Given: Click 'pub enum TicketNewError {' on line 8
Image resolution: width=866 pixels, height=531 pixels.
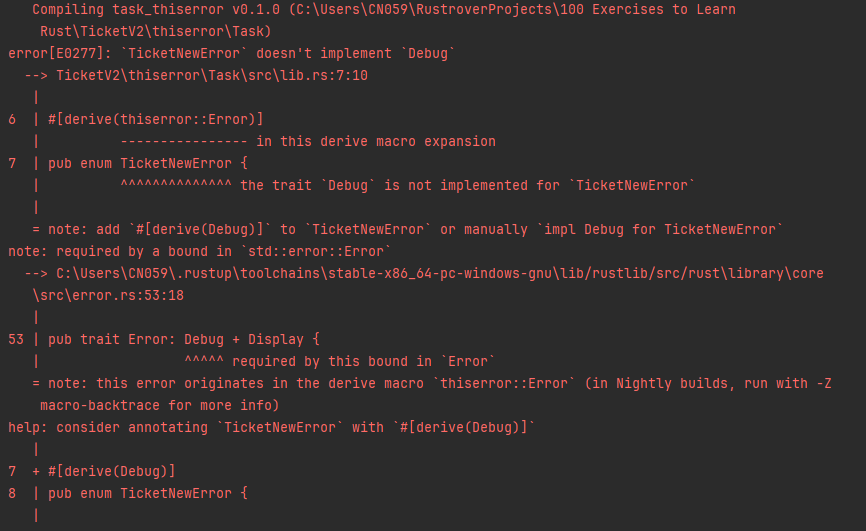Looking at the screenshot, I should click(147, 493).
